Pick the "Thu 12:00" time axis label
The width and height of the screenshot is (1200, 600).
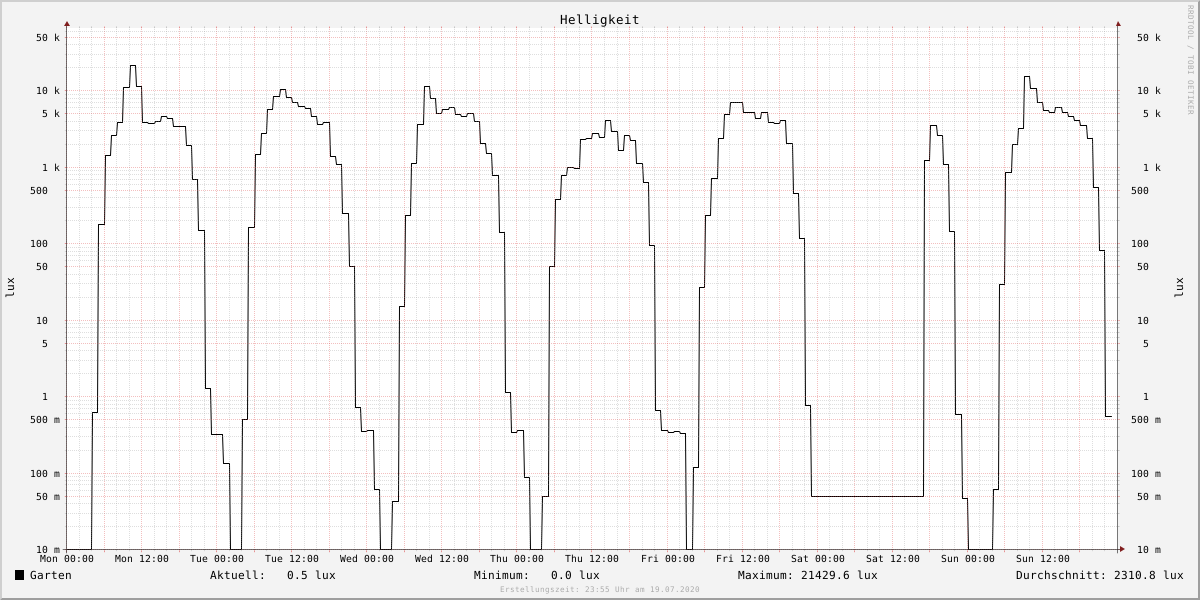coord(592,559)
